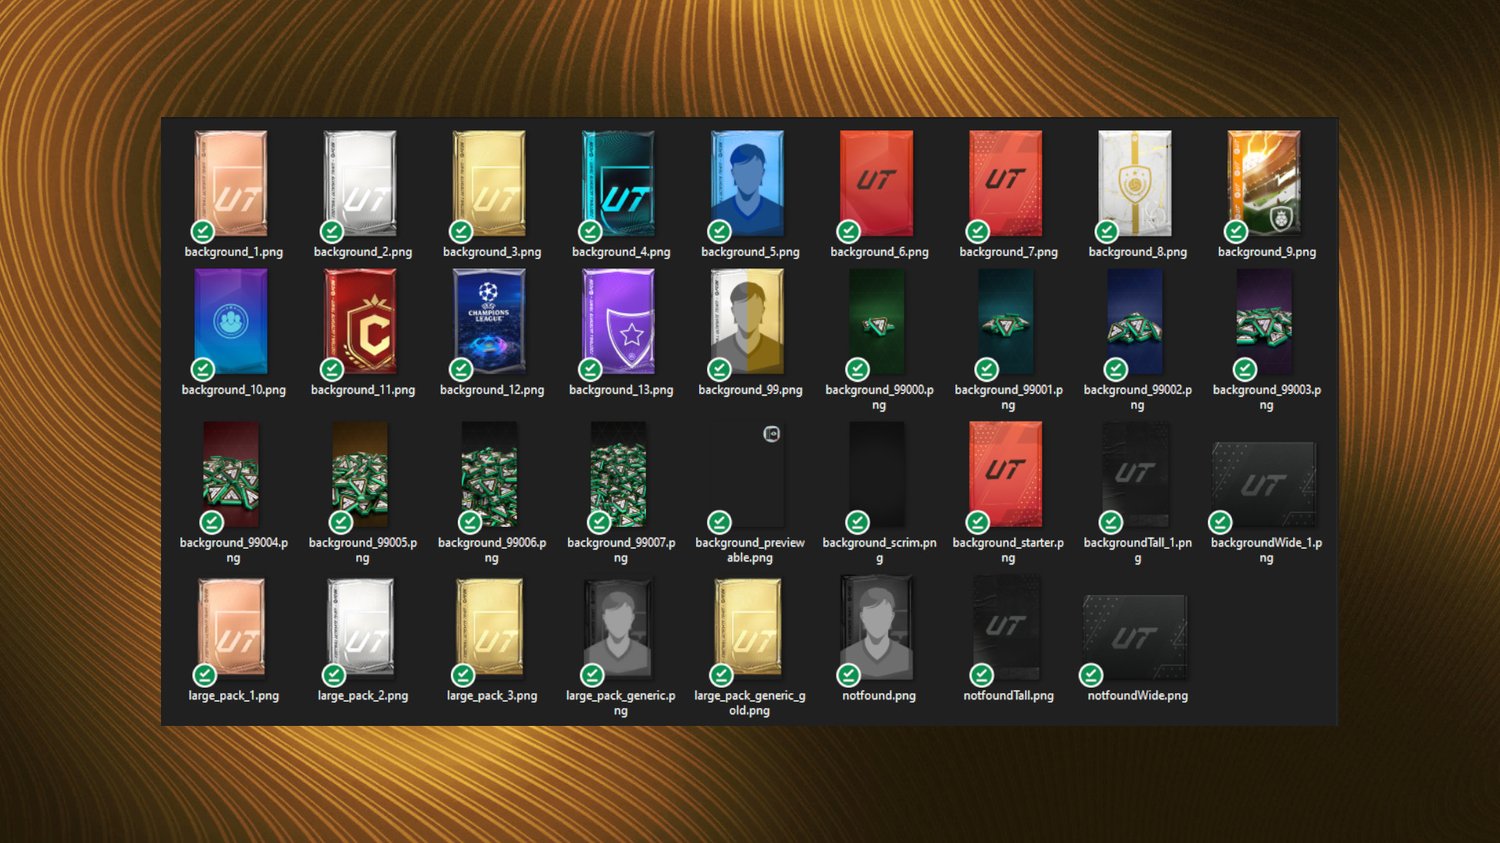This screenshot has width=1500, height=843.
Task: Select the background_10.png purple pack thumbnail
Action: pyautogui.click(x=231, y=322)
